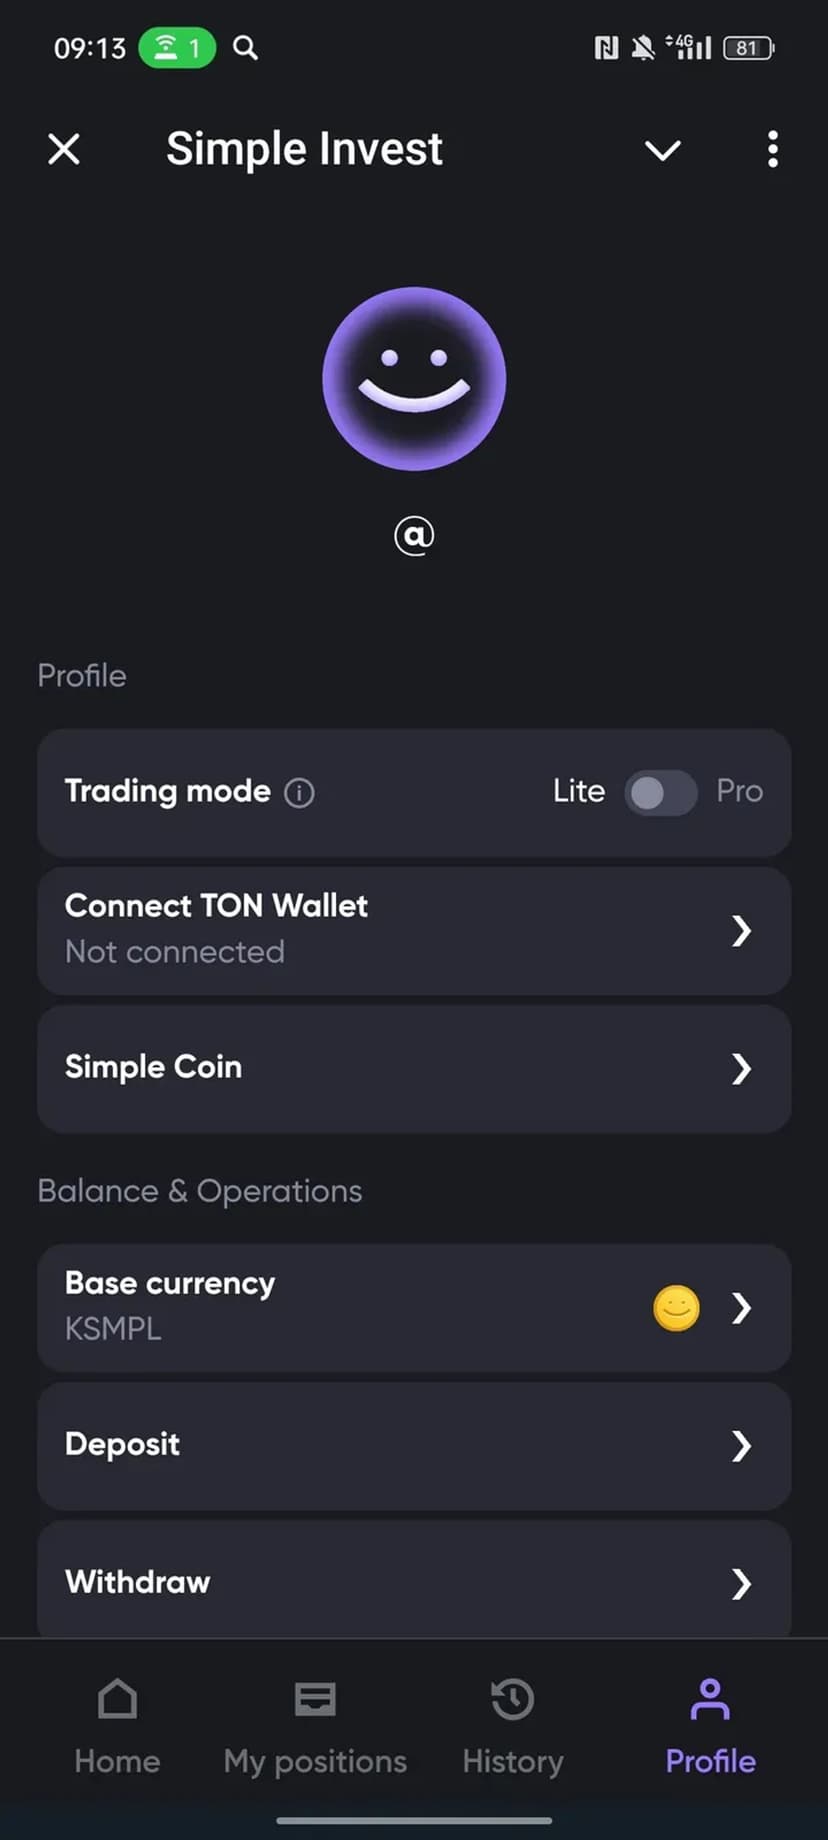Image resolution: width=828 pixels, height=1840 pixels.
Task: Expand the Simple Coin row arrow
Action: [741, 1069]
